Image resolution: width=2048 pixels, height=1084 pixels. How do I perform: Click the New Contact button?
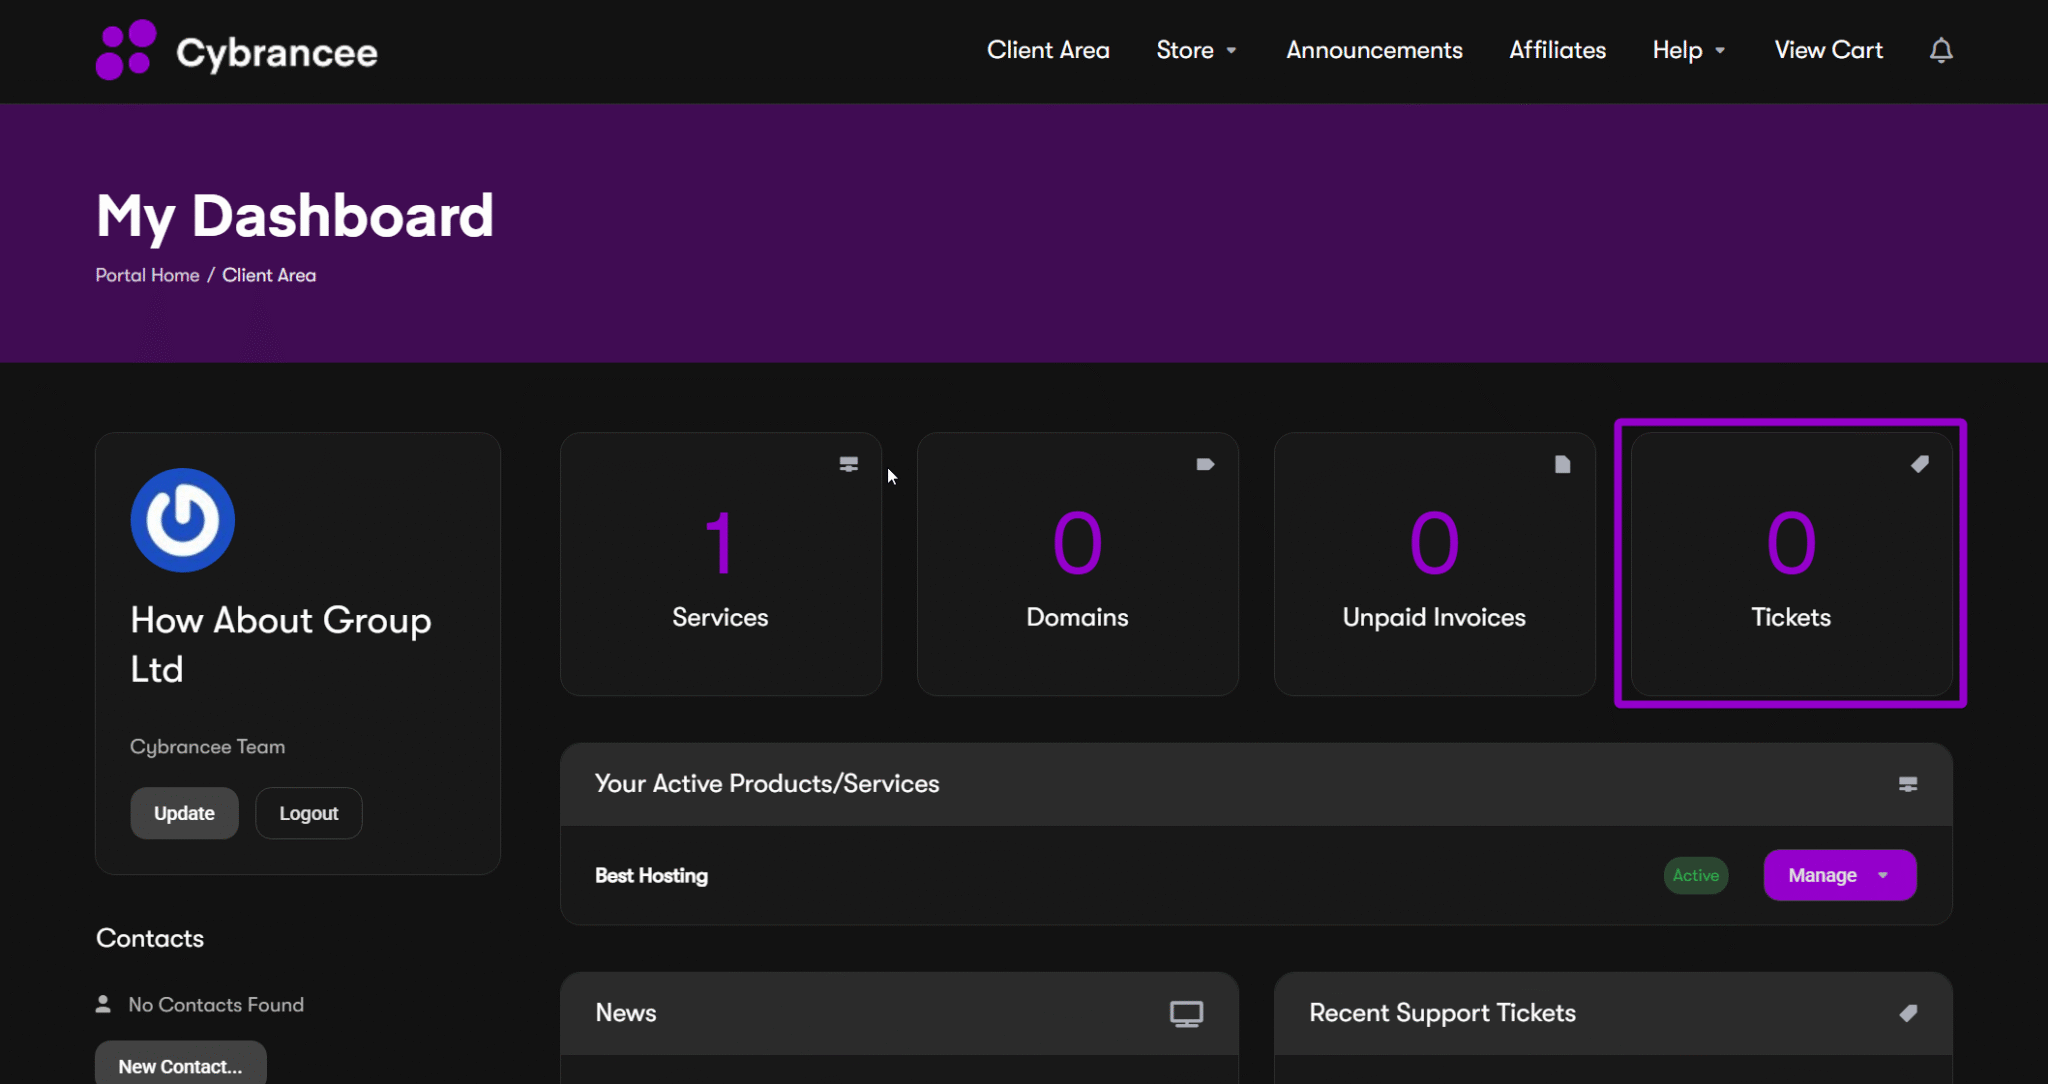coord(180,1066)
